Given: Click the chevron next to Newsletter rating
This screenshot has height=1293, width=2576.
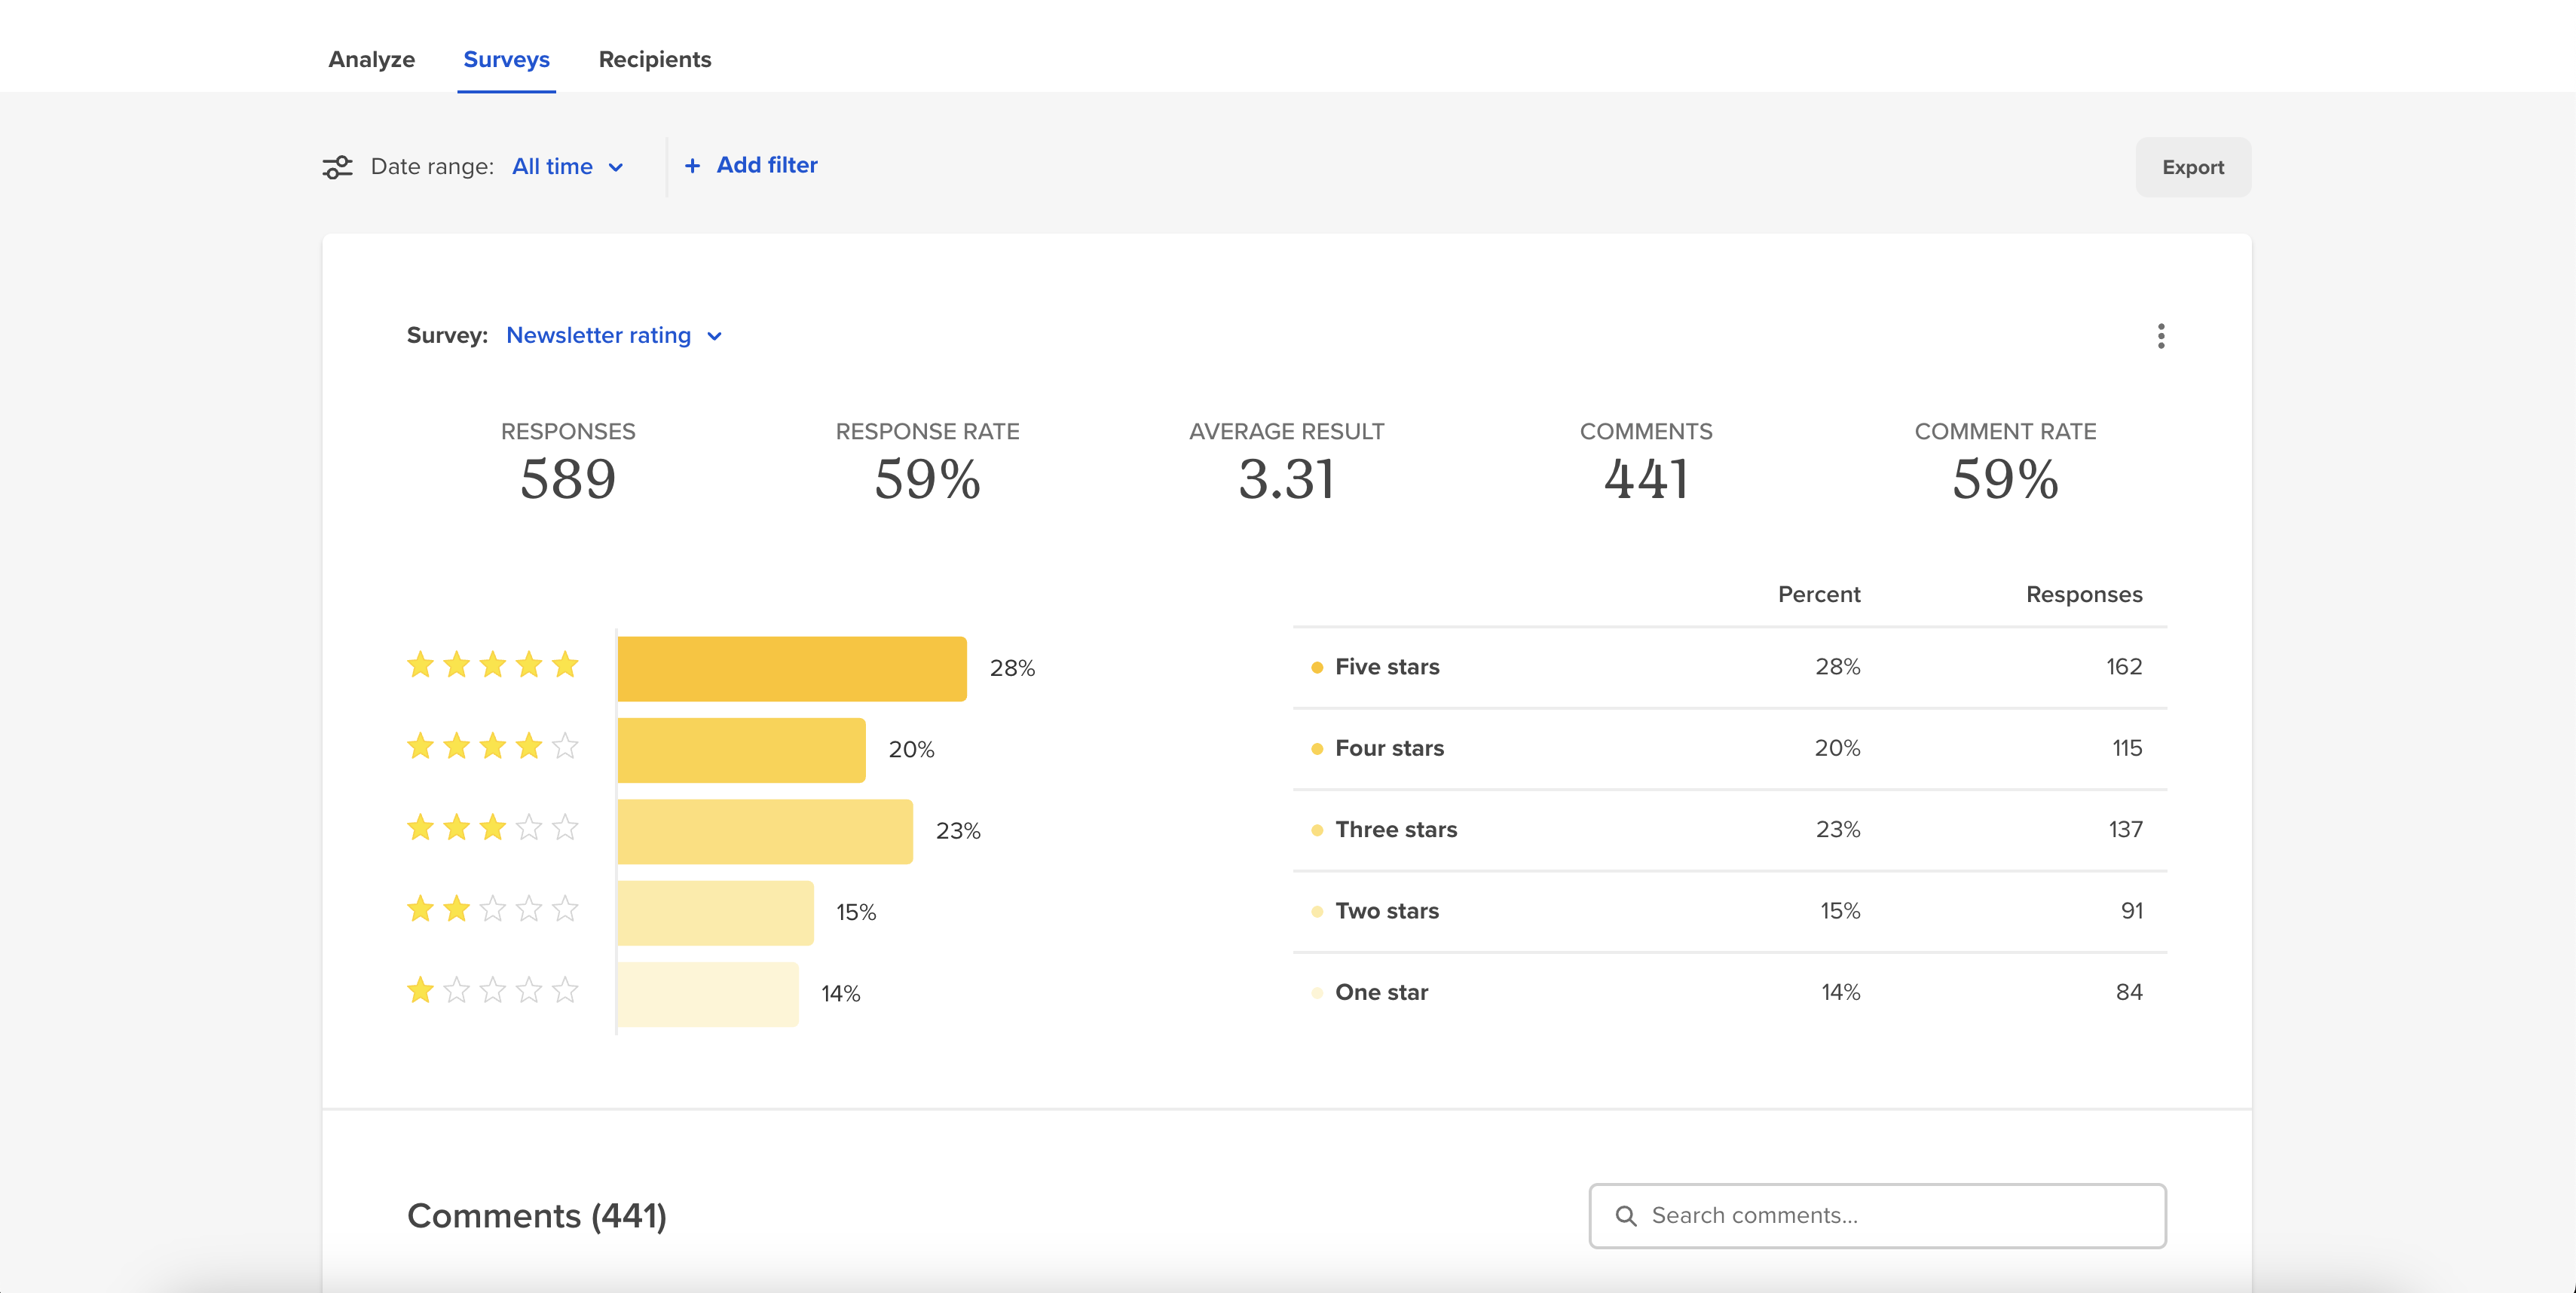Looking at the screenshot, I should pos(714,337).
